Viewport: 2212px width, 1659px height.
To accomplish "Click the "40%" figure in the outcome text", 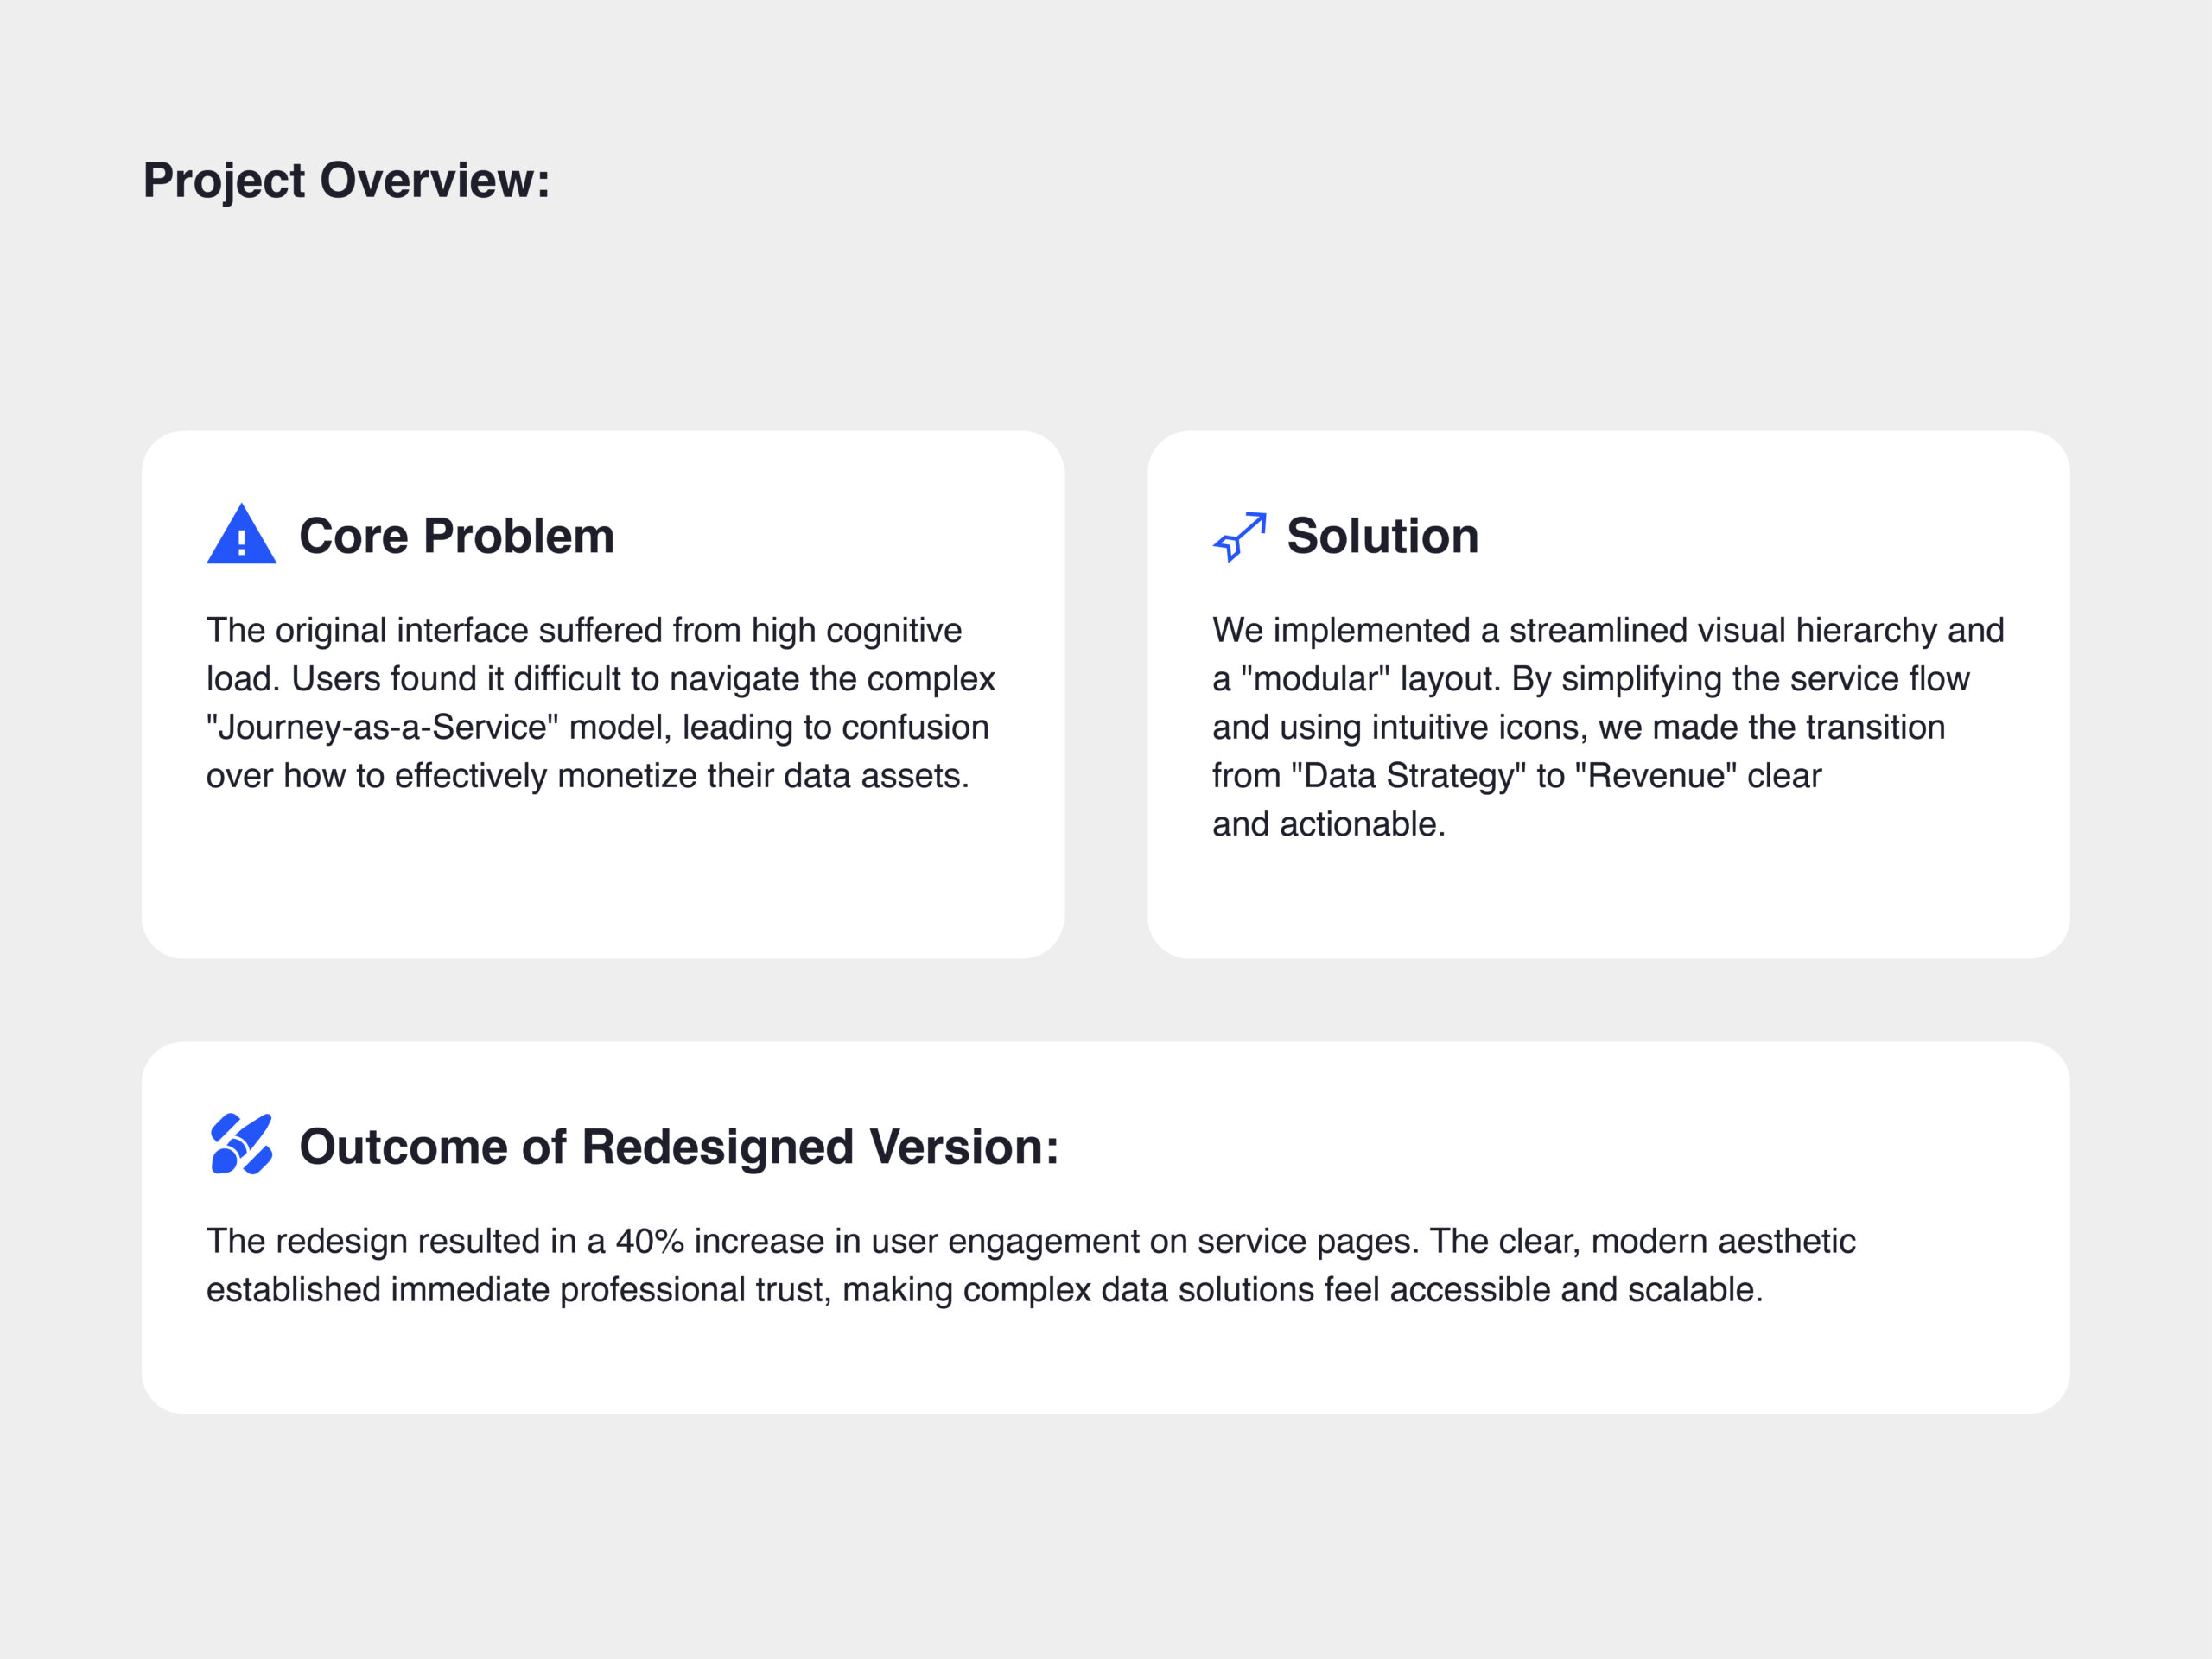I will tap(649, 1241).
